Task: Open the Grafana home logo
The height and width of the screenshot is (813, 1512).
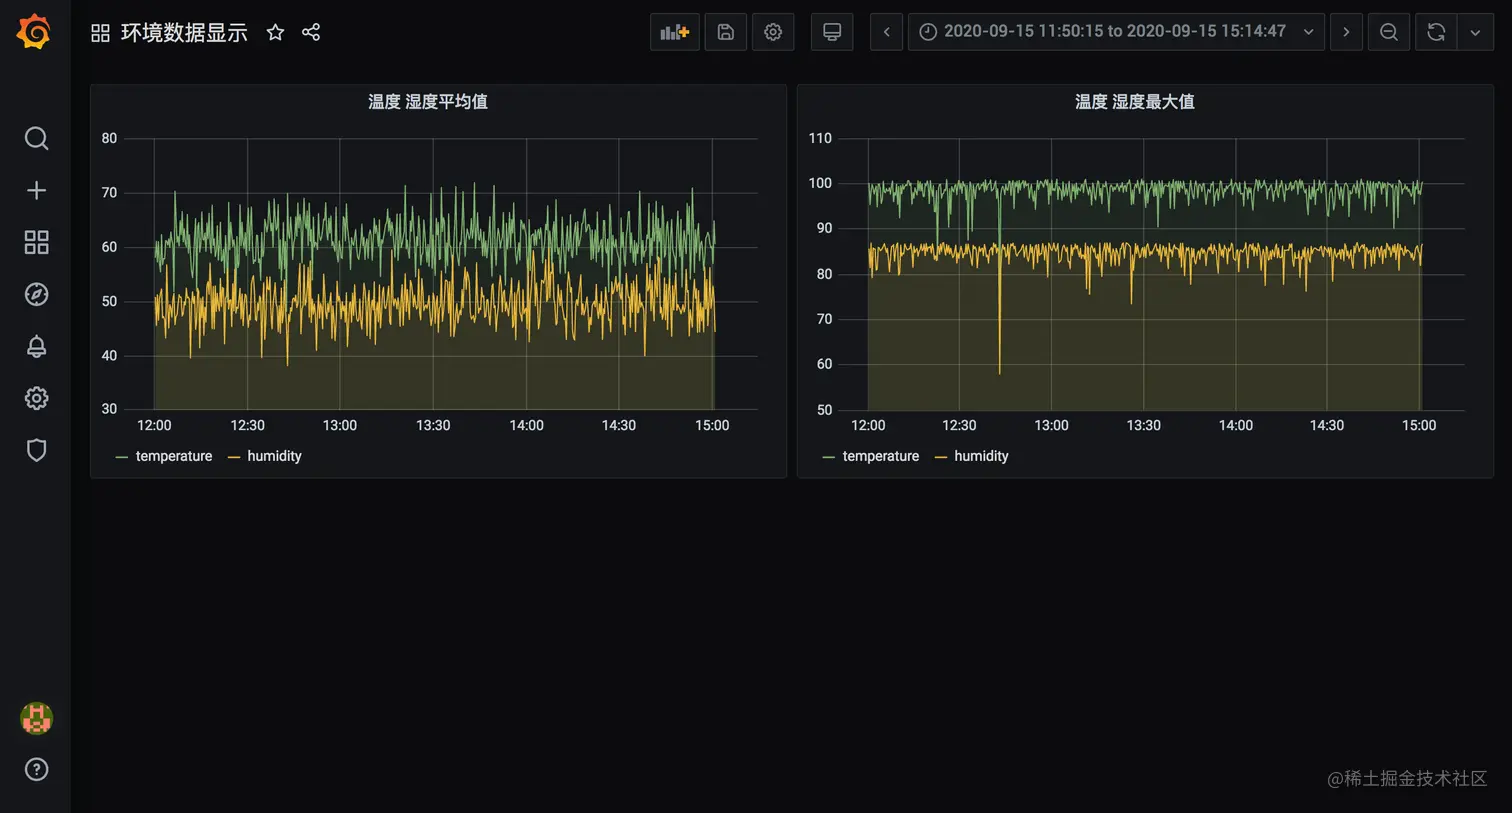Action: coord(34,32)
